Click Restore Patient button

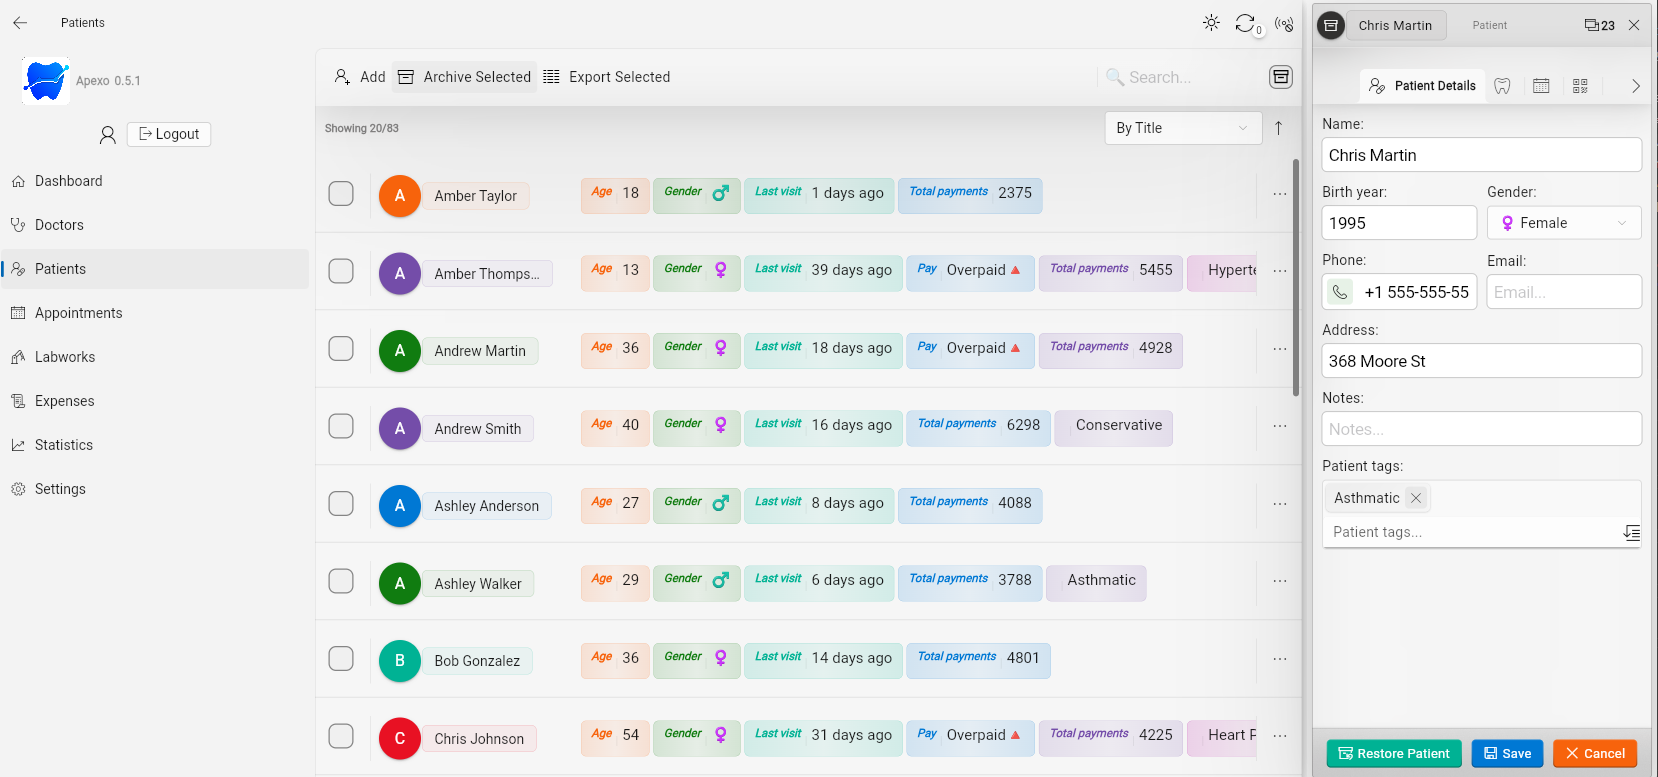[1394, 754]
